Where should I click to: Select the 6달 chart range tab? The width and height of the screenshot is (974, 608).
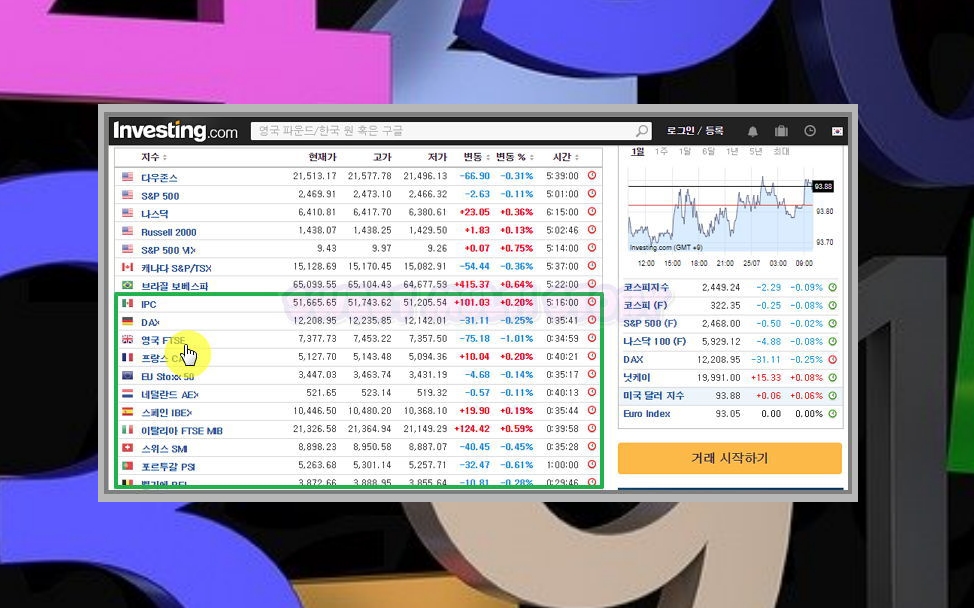[x=708, y=152]
